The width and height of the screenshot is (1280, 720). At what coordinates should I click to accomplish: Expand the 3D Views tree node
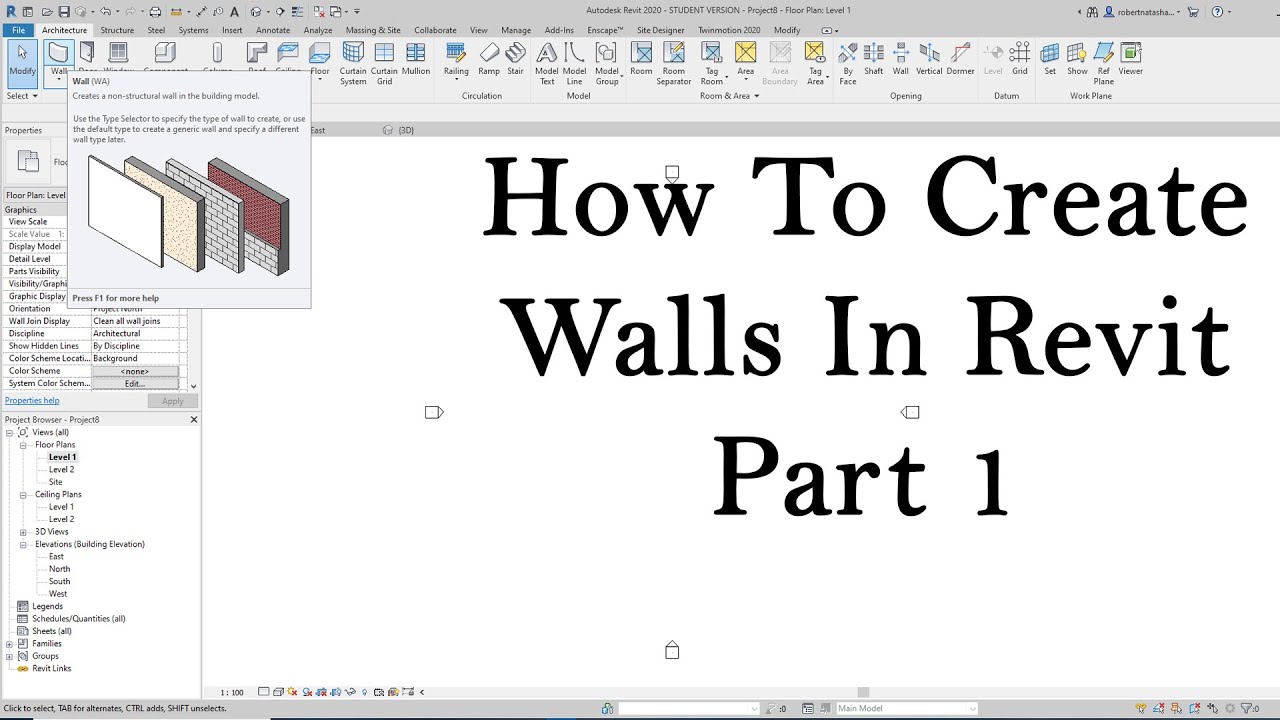coord(24,532)
